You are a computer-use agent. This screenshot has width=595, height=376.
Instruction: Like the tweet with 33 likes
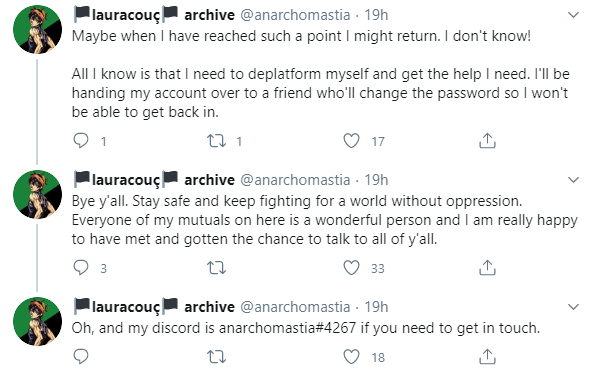click(x=351, y=268)
